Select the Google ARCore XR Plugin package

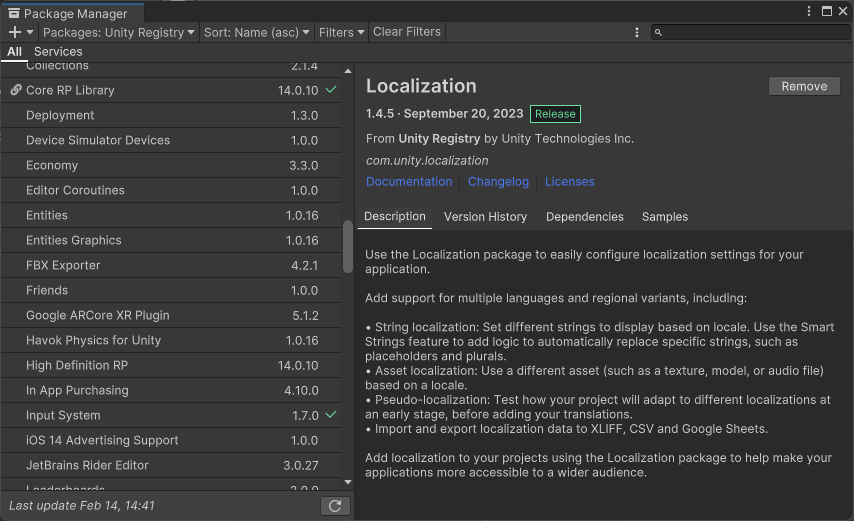point(171,316)
